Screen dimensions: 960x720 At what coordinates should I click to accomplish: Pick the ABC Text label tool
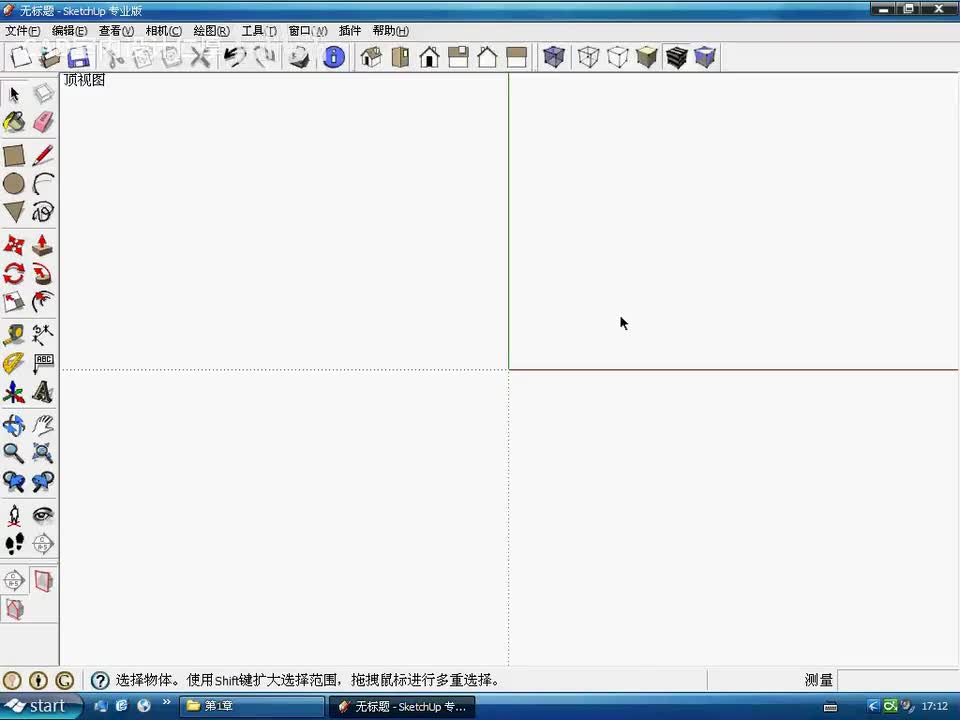coord(43,363)
